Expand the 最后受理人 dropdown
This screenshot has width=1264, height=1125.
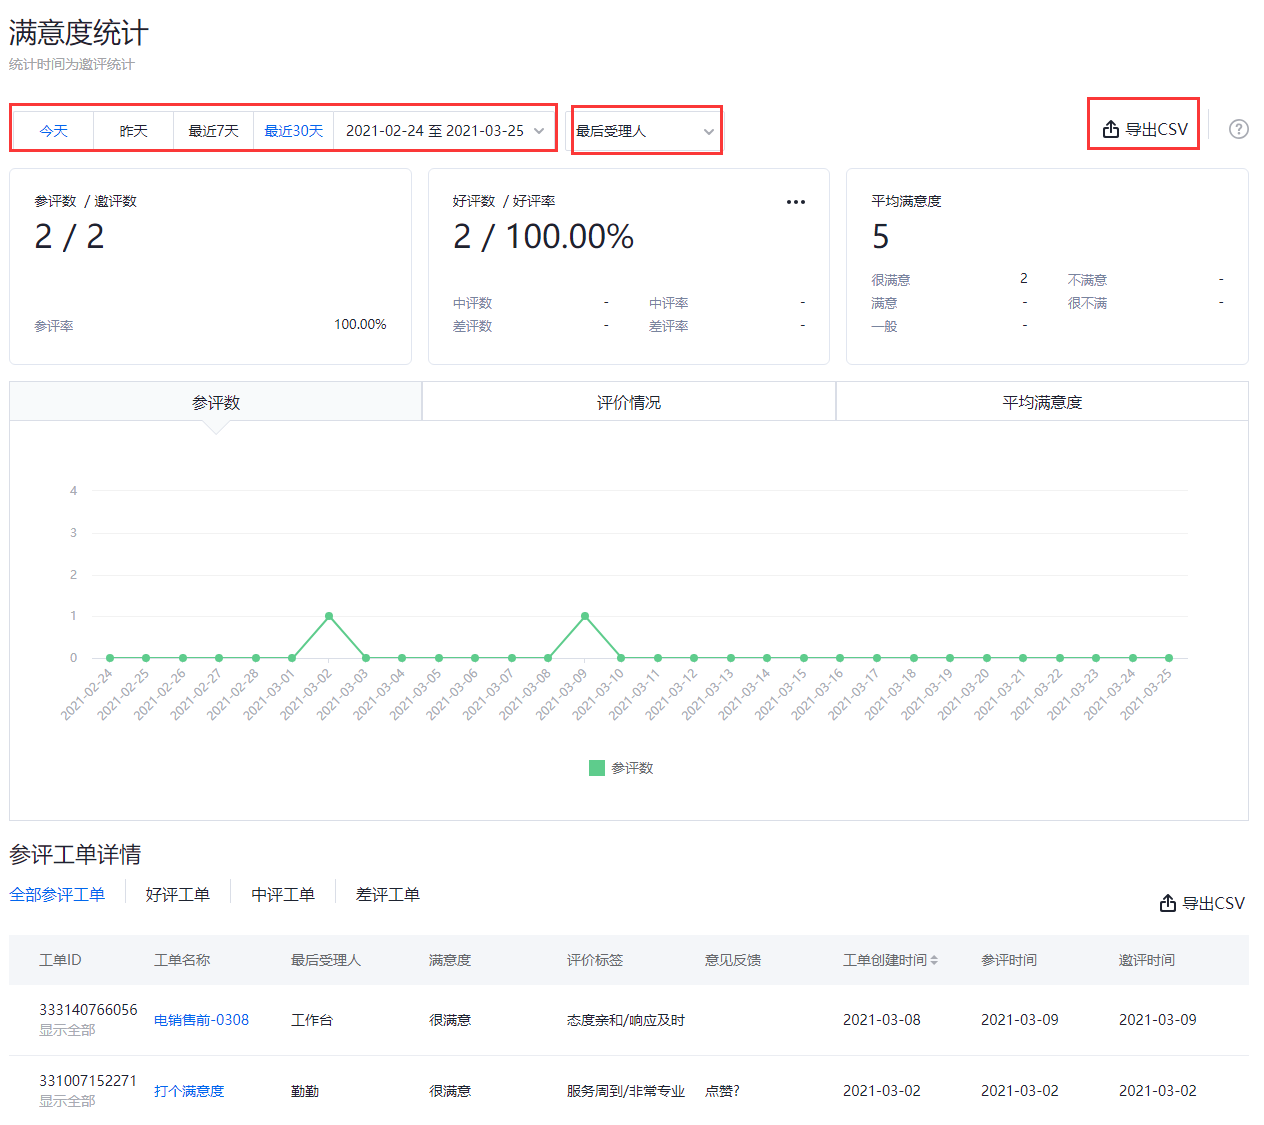pyautogui.click(x=645, y=131)
